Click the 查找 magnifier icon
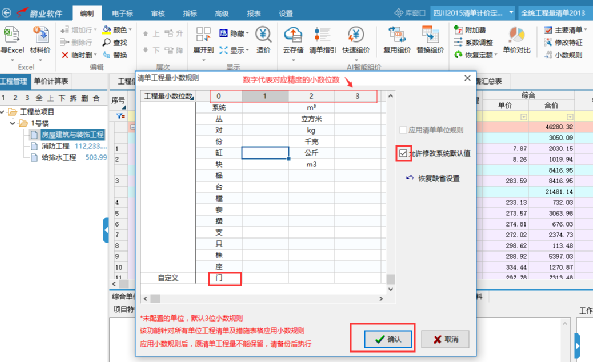Screen dimensions: 593x362 click(107, 42)
